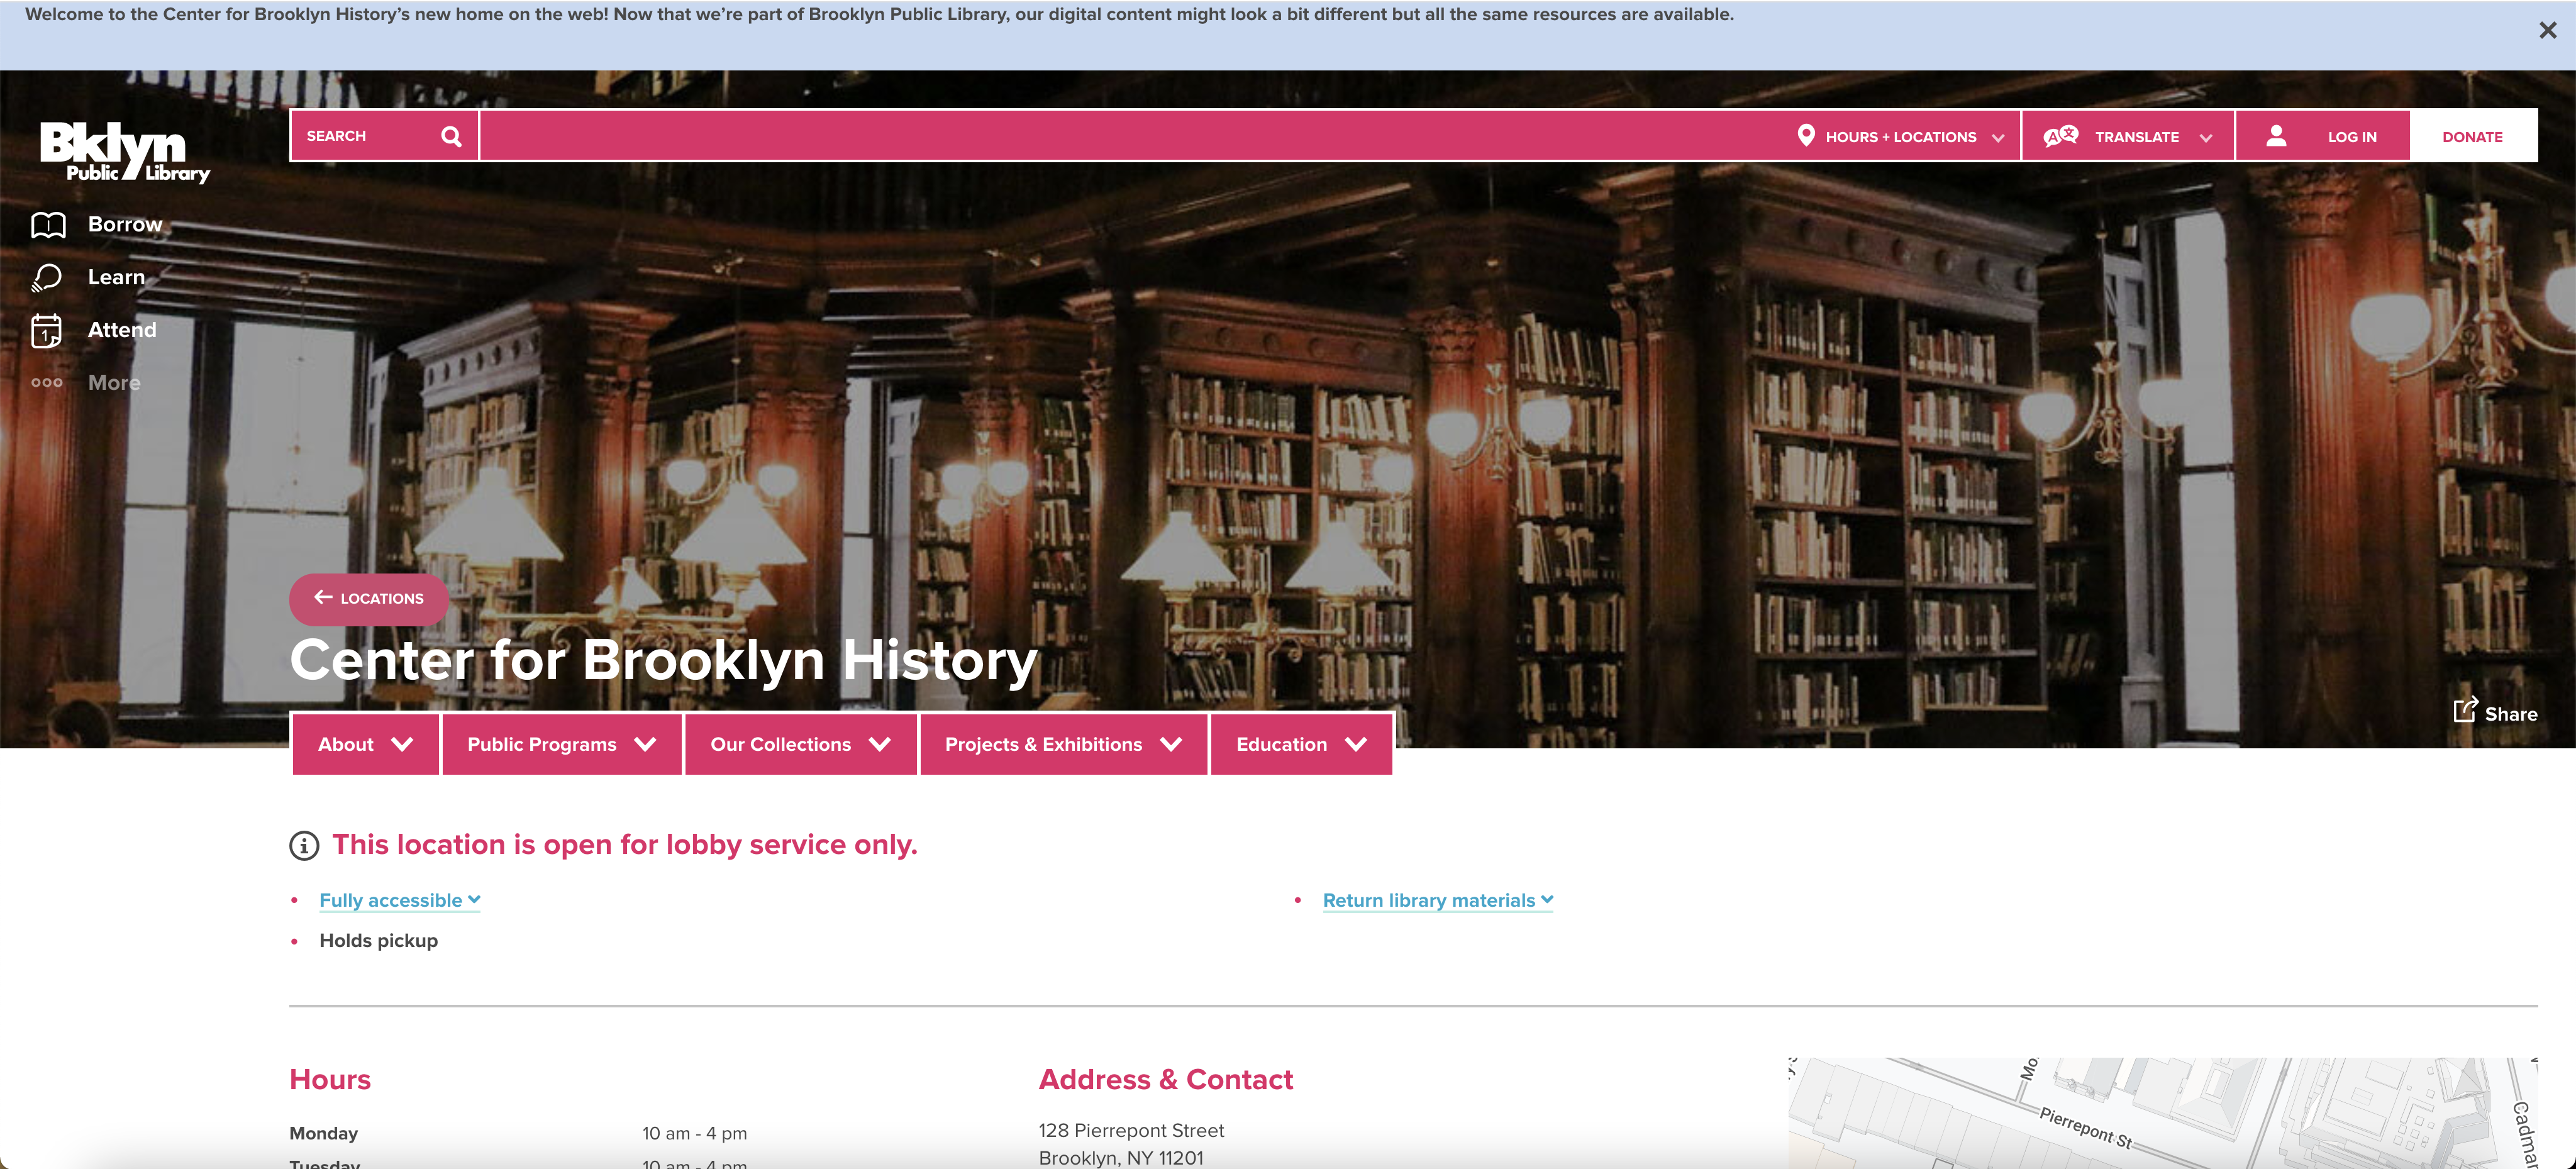Expand the Fully accessible details
This screenshot has width=2576, height=1169.
(x=399, y=900)
